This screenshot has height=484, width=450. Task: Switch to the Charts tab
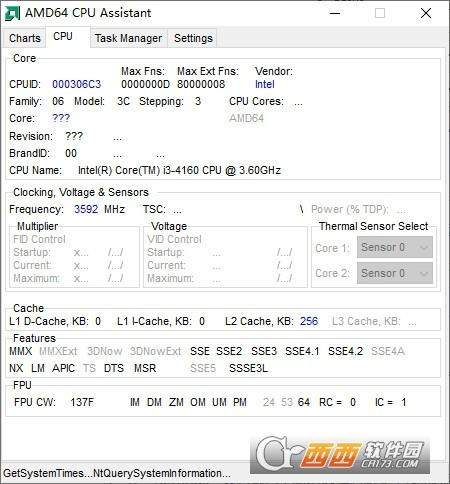click(x=25, y=38)
